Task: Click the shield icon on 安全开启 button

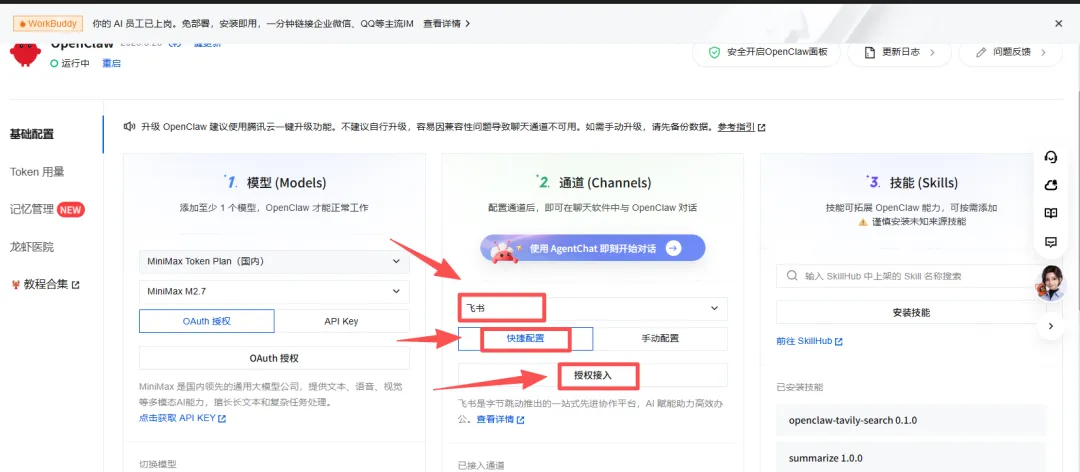Action: point(715,52)
